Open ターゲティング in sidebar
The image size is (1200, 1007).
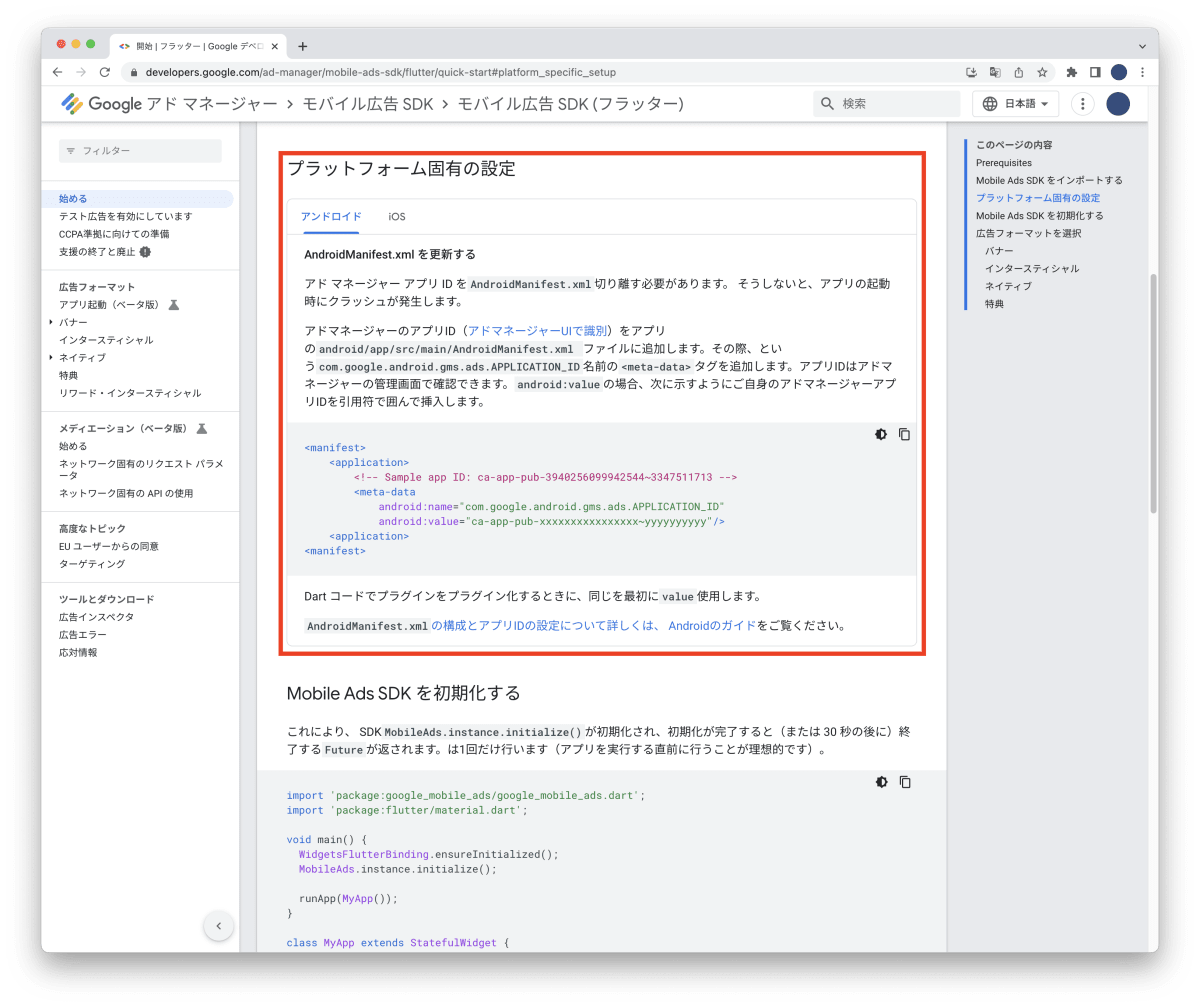(x=92, y=564)
